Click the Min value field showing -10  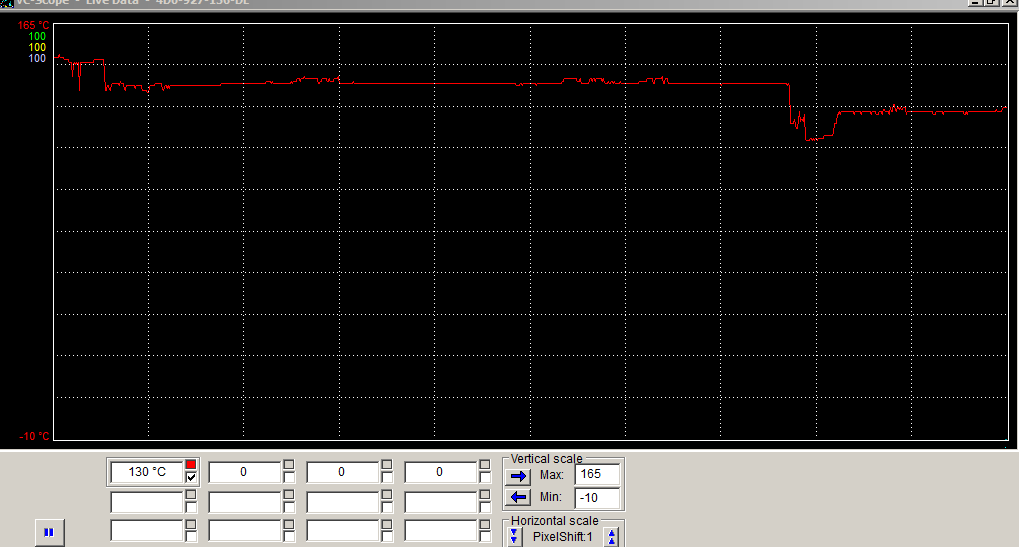coord(596,497)
